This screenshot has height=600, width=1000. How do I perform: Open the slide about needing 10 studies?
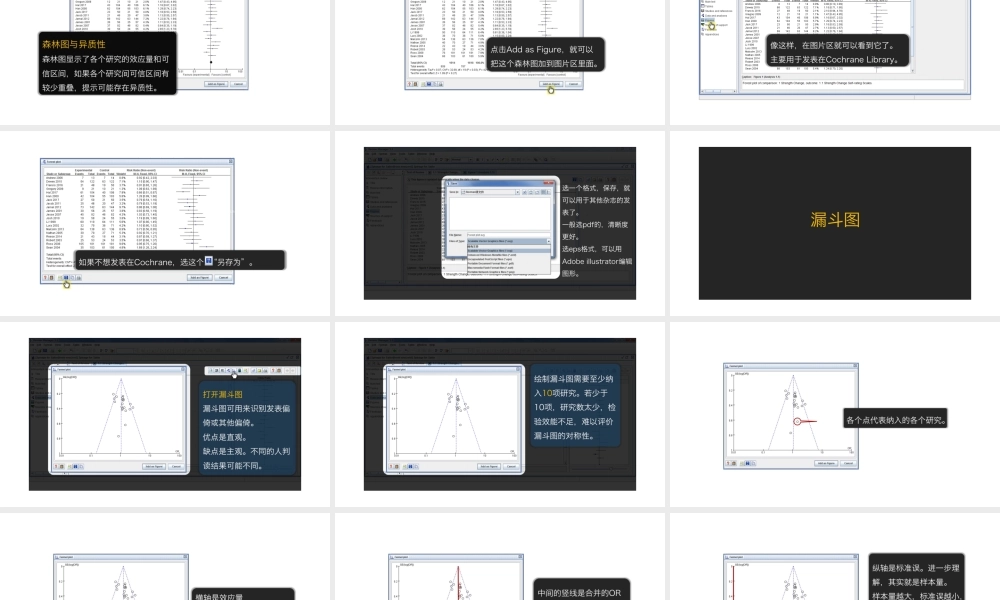tap(499, 413)
